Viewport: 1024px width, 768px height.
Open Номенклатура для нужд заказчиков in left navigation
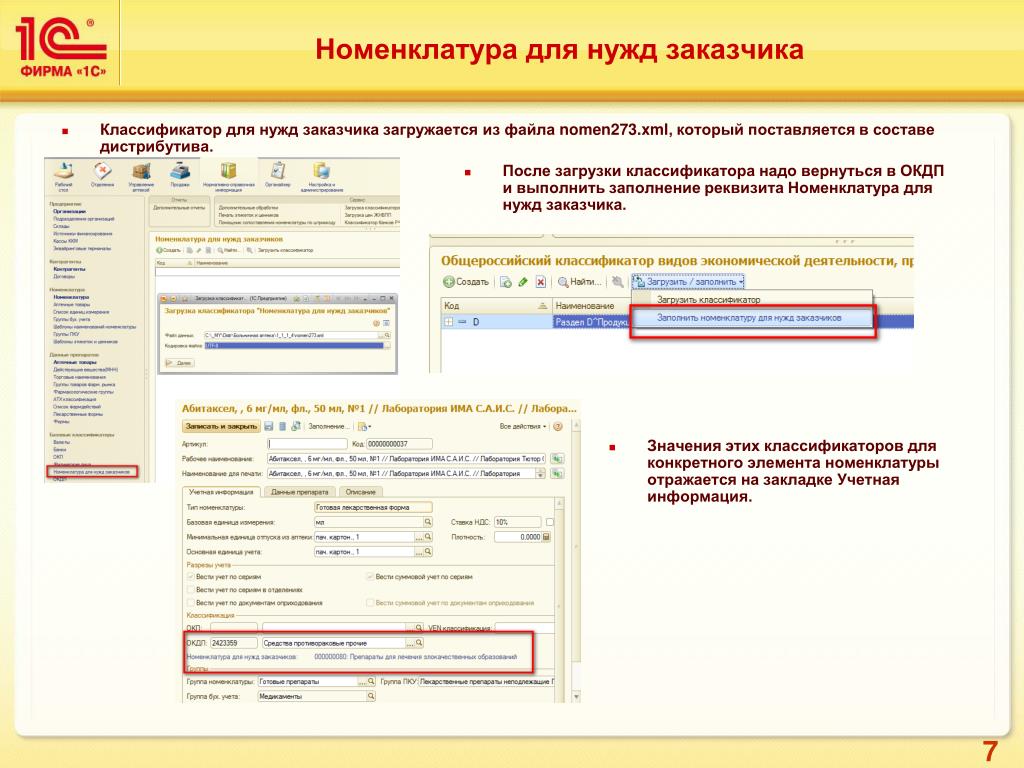pos(92,472)
